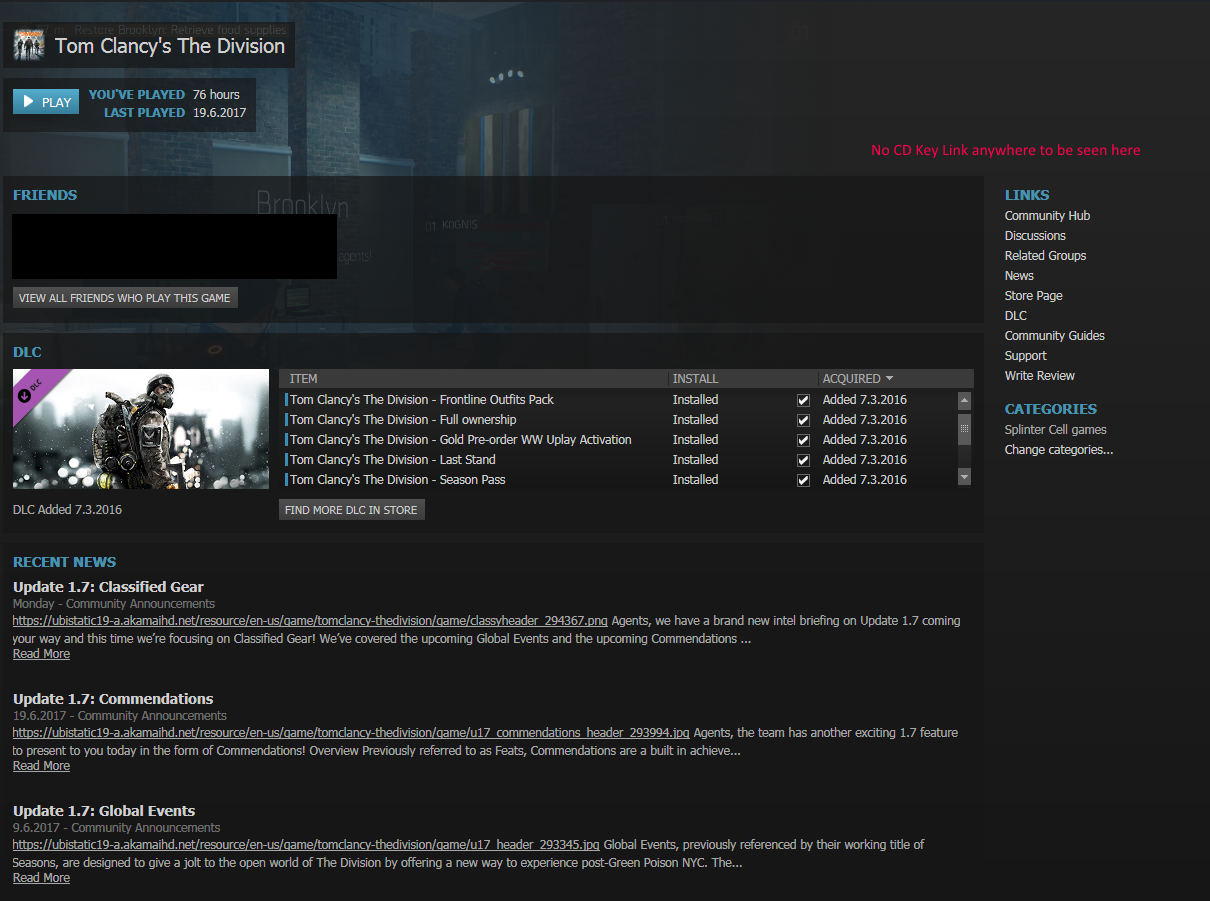The height and width of the screenshot is (901, 1210).
Task: Select Frontline Outfits Pack DLC row
Action: [x=618, y=400]
